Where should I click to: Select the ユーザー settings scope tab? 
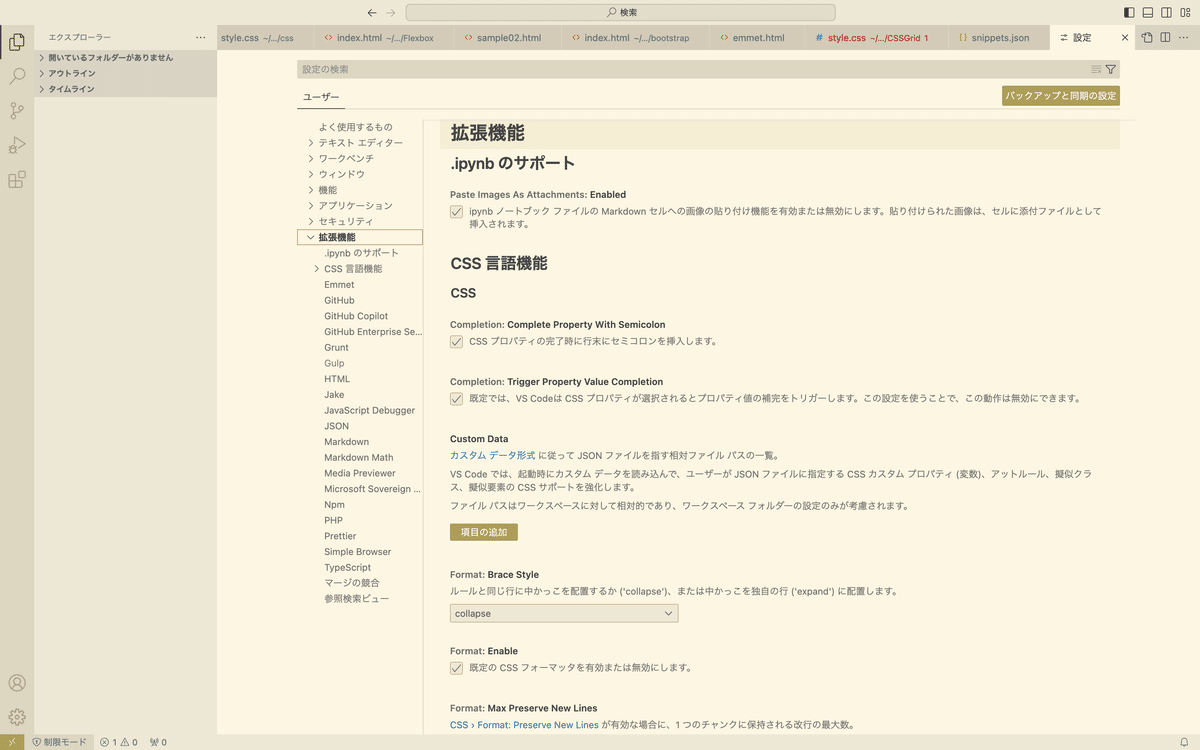coord(321,97)
